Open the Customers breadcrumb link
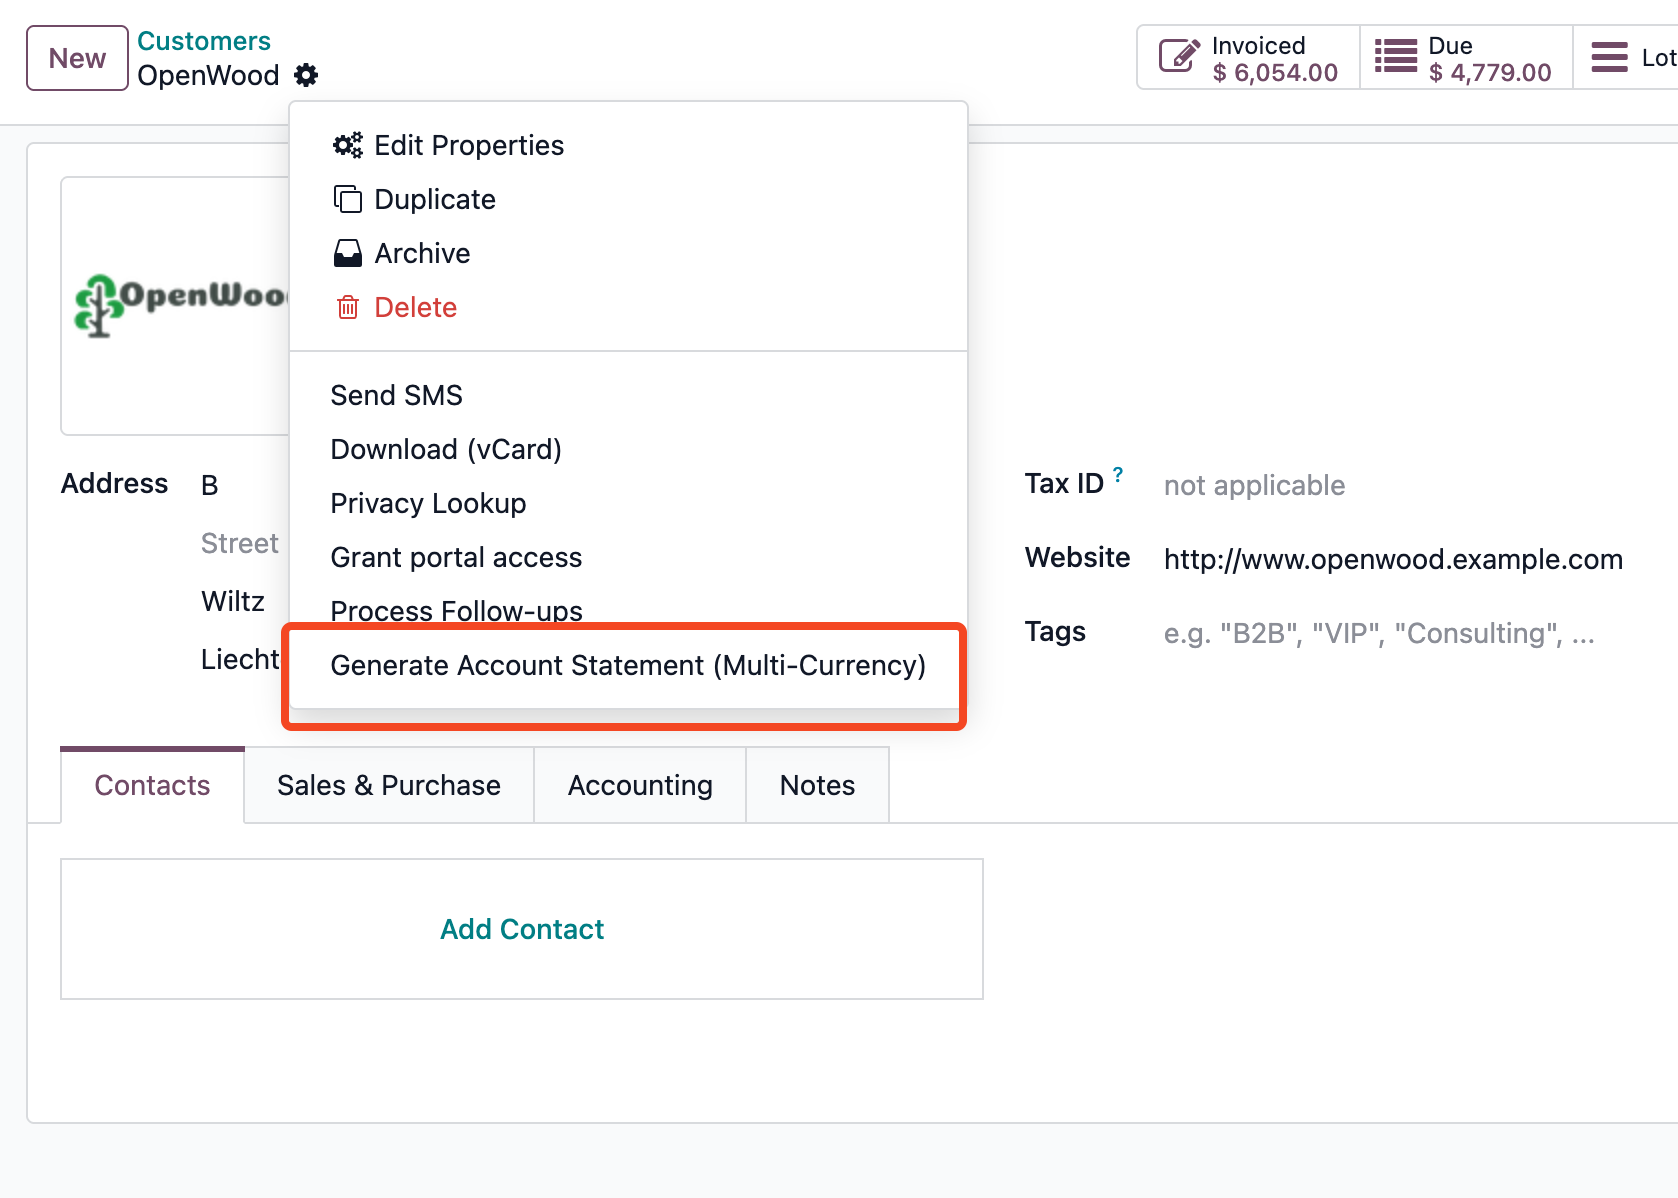This screenshot has width=1678, height=1198. point(204,40)
